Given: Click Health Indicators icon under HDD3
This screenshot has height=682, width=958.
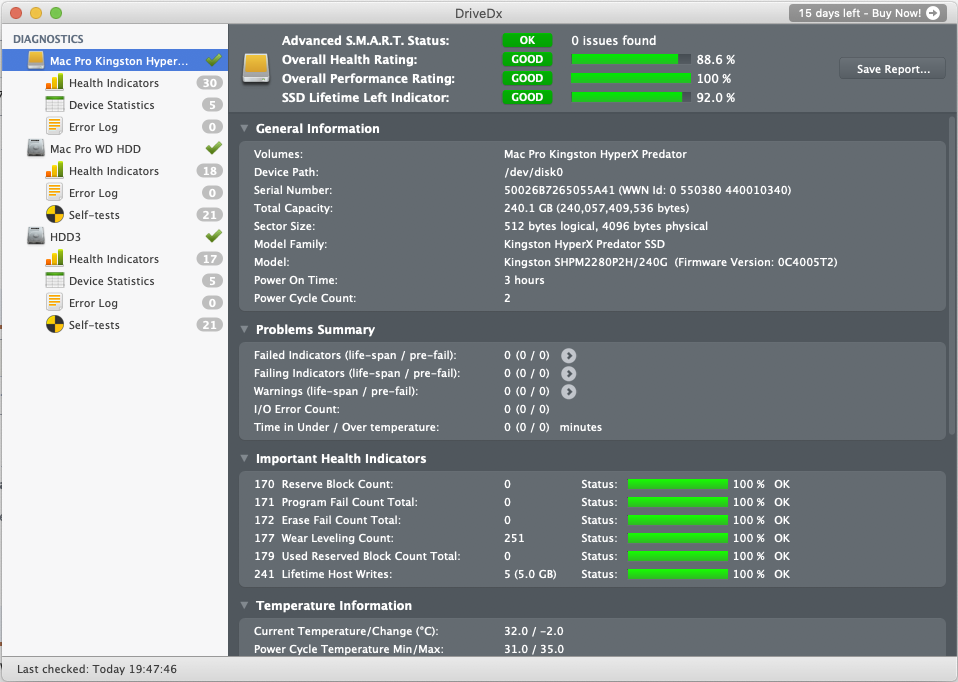Looking at the screenshot, I should click(54, 258).
